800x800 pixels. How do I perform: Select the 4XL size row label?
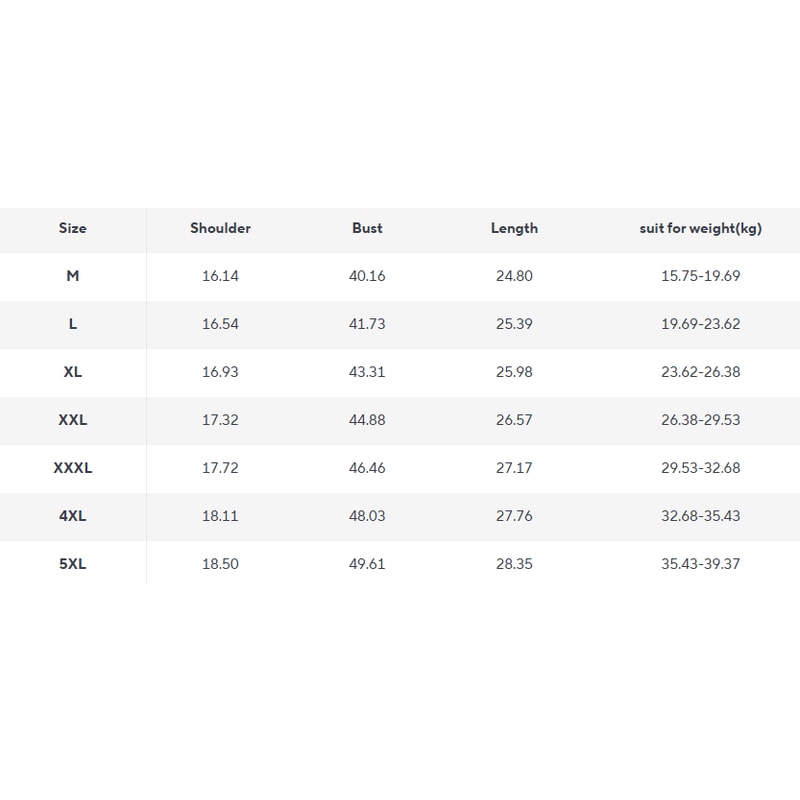coord(72,516)
